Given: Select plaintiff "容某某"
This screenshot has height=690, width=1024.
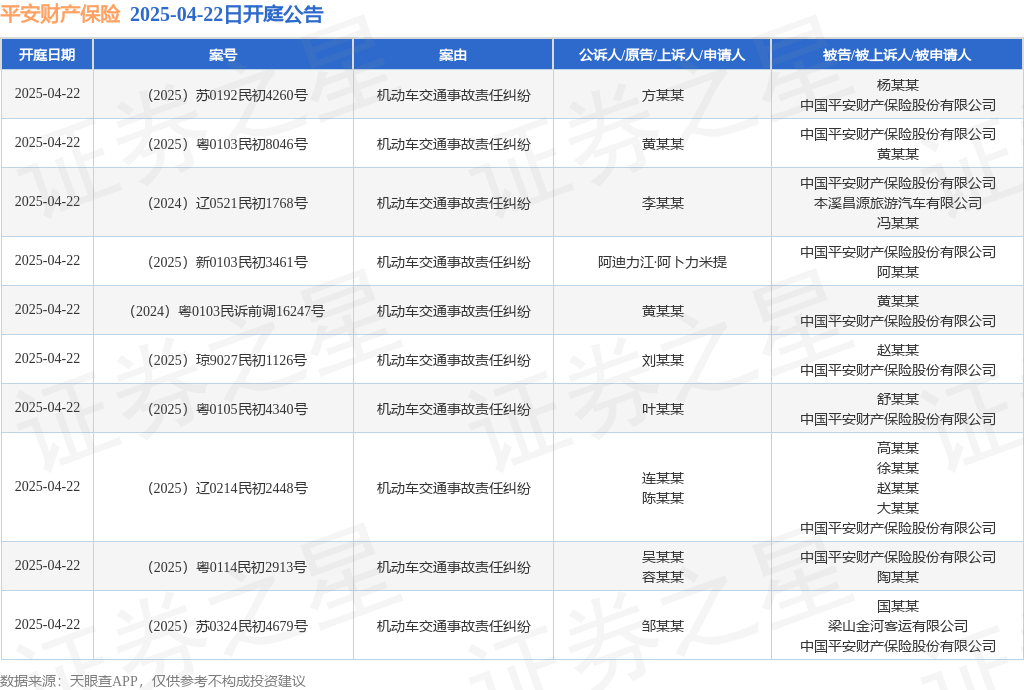Looking at the screenshot, I should 663,578.
